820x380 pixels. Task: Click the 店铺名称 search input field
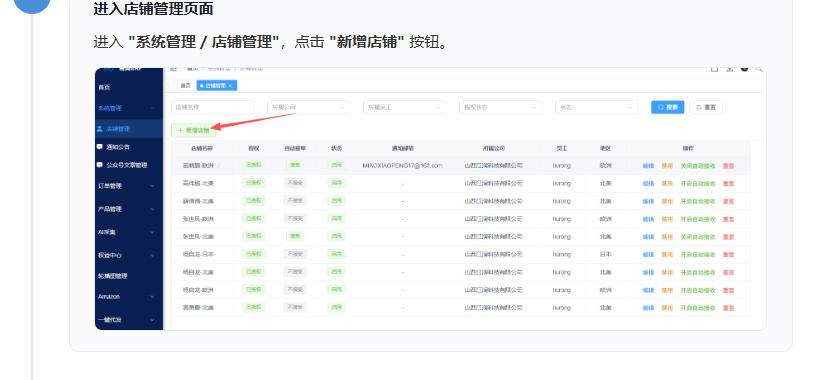(x=212, y=107)
